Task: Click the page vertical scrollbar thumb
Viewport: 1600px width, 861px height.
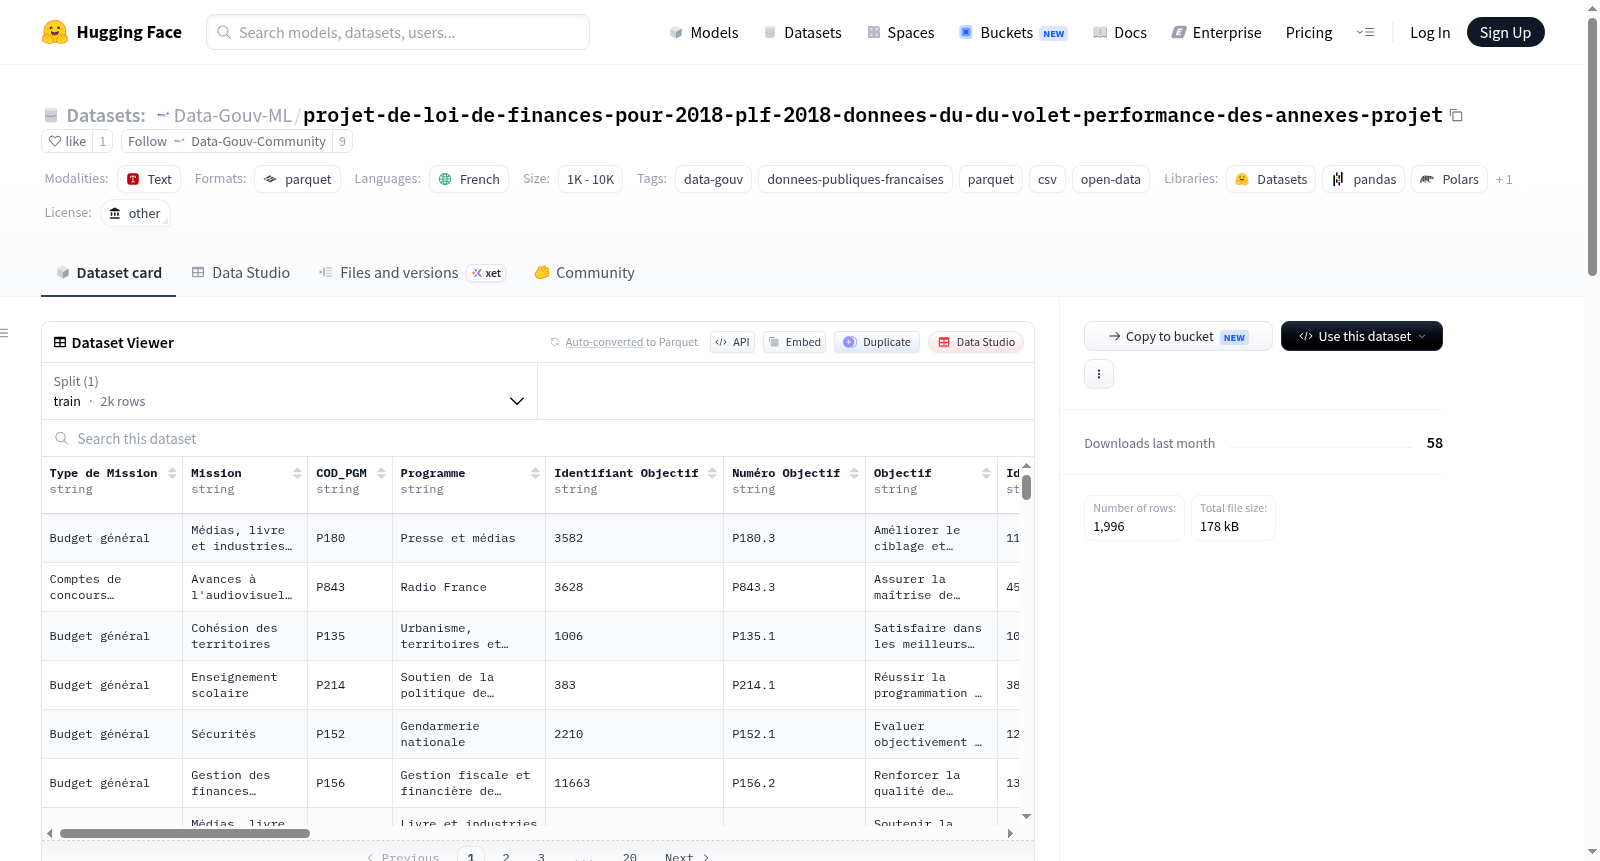Action: pyautogui.click(x=1592, y=145)
